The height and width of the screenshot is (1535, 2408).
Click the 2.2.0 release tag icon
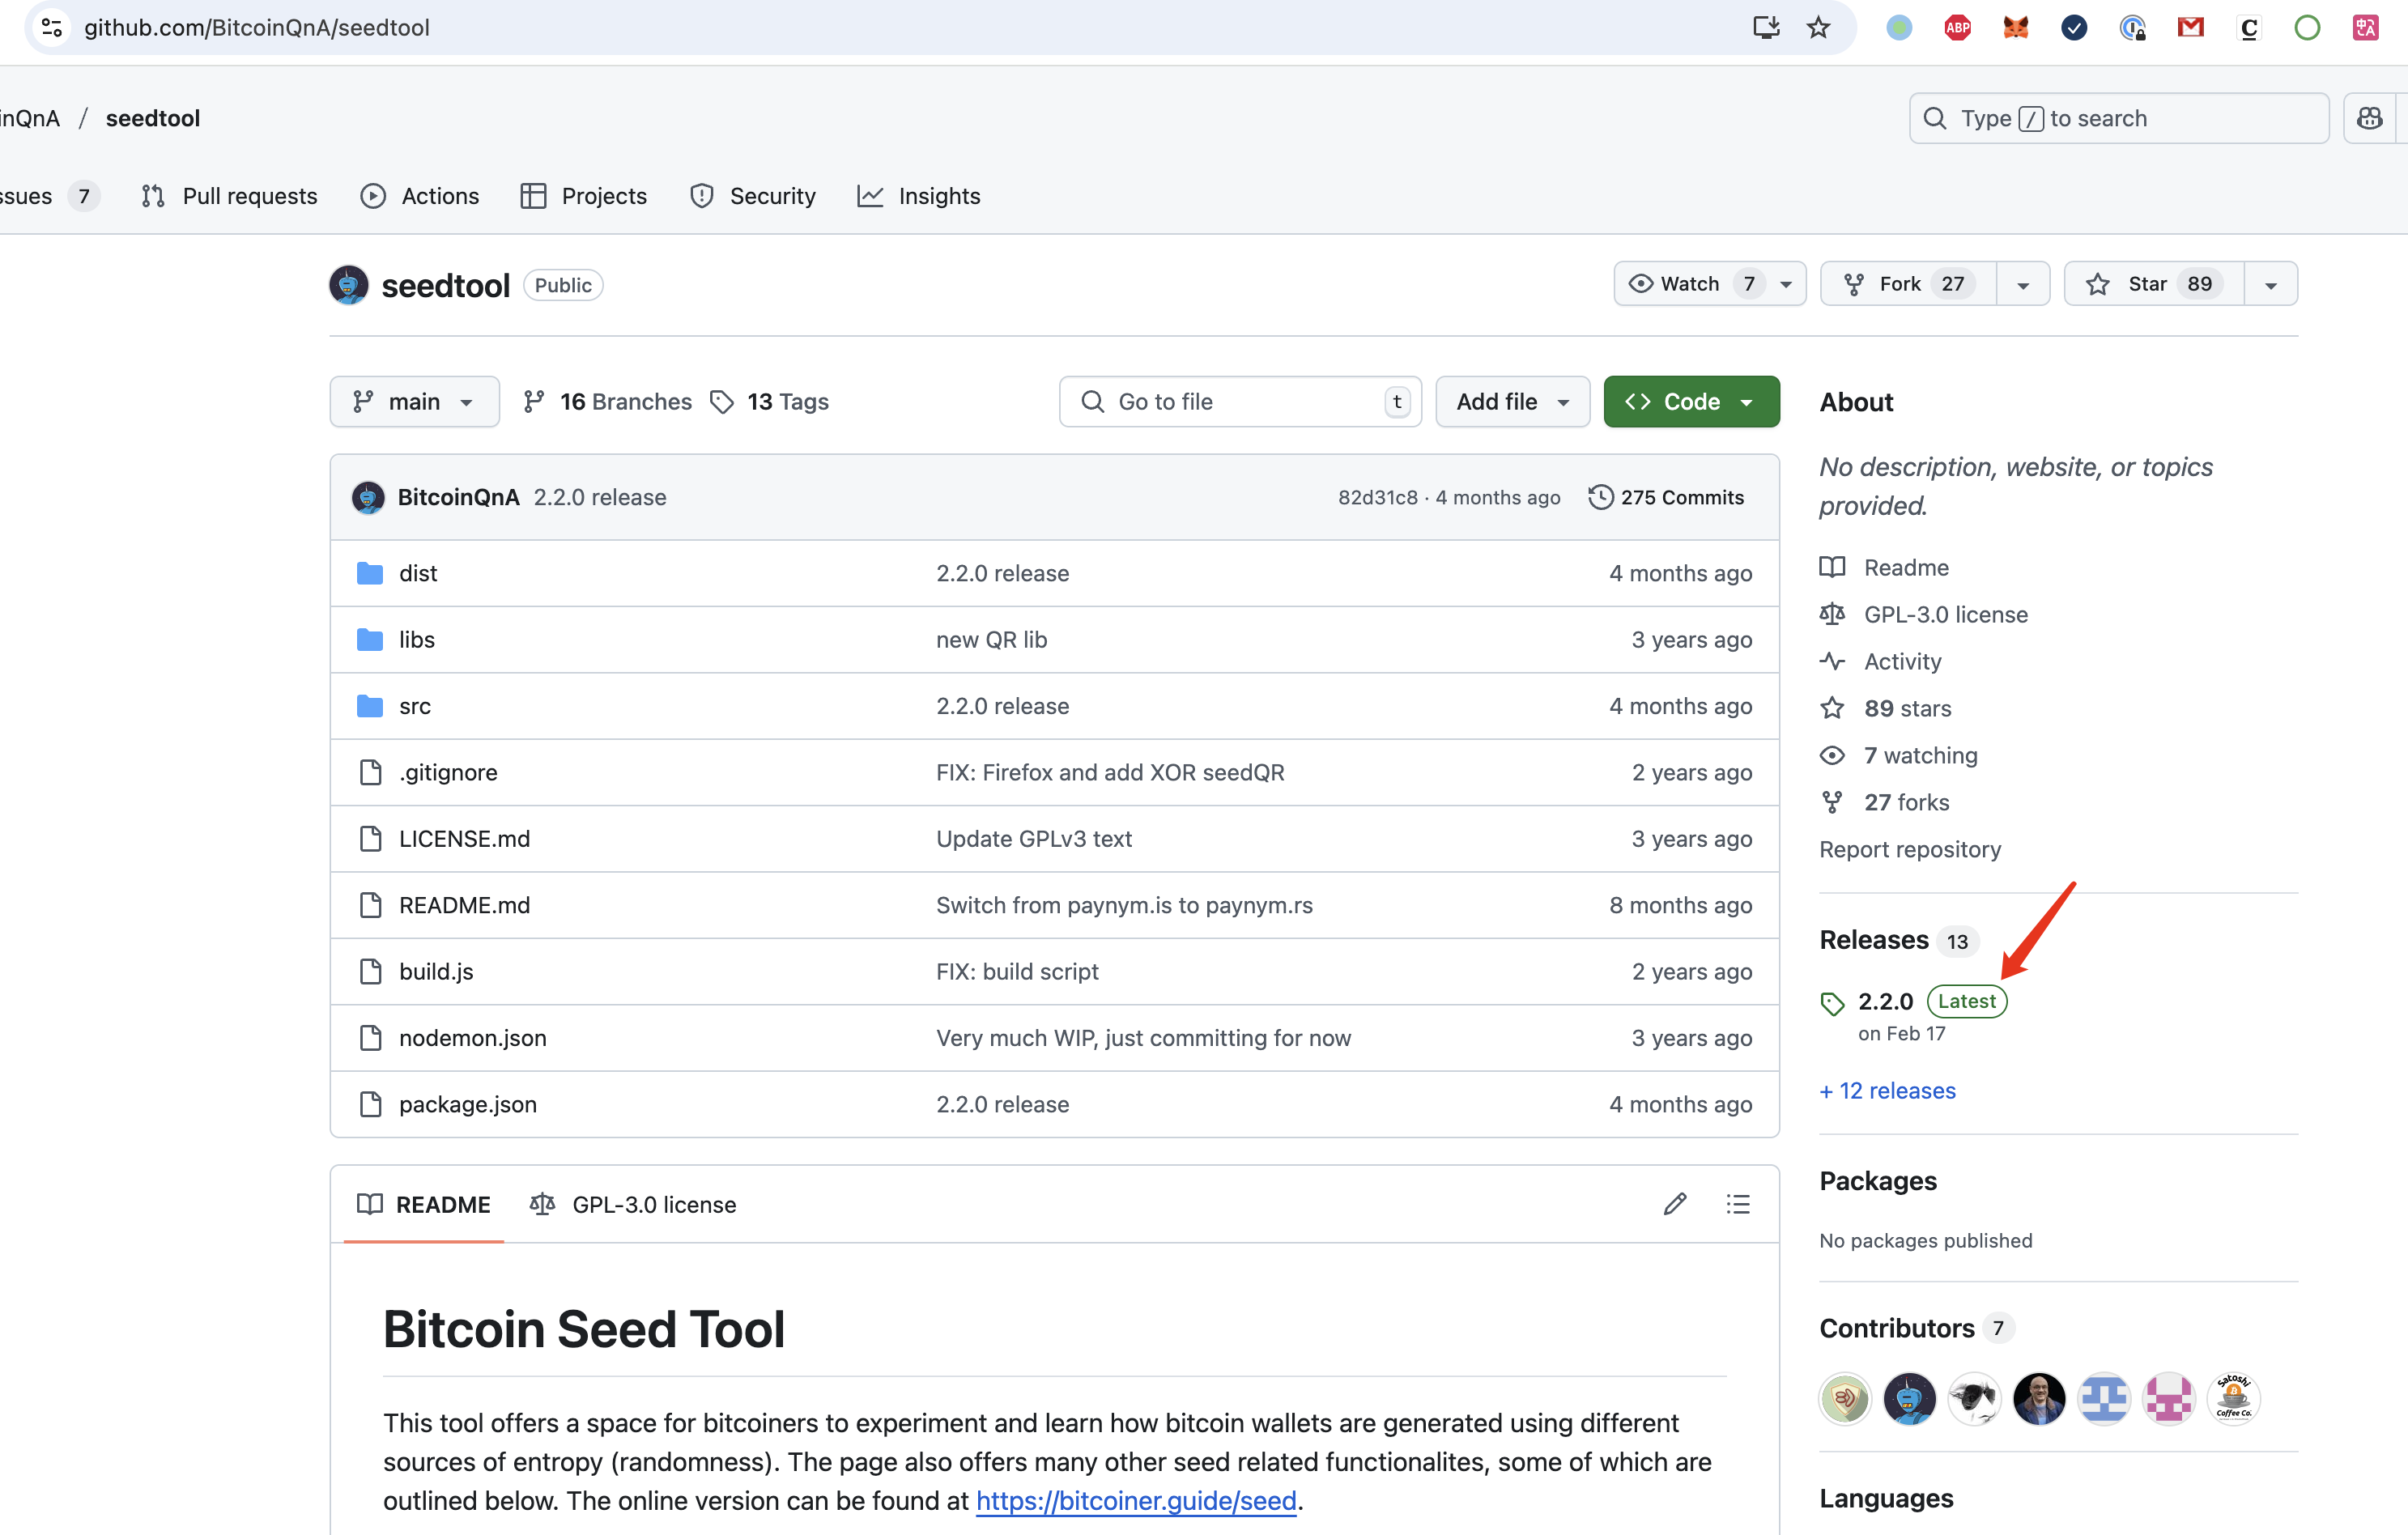pos(1832,1003)
